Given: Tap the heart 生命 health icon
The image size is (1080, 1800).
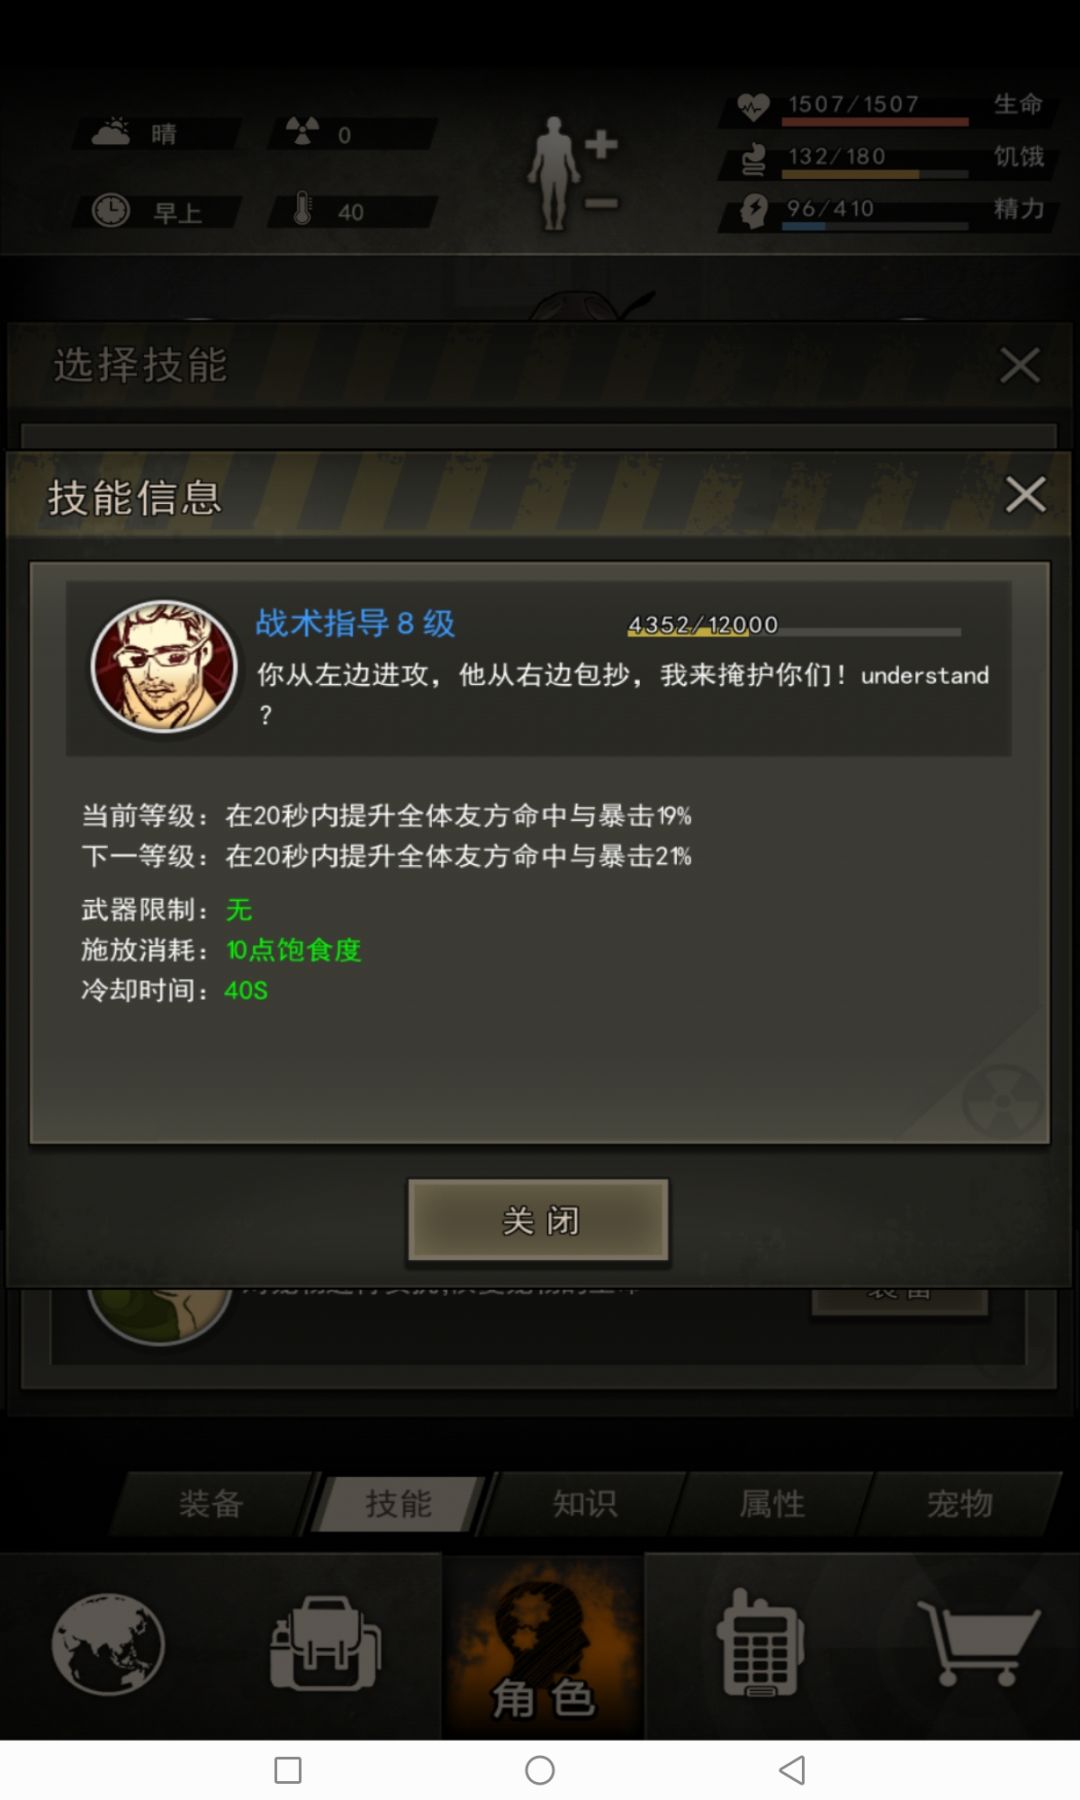Looking at the screenshot, I should point(753,105).
